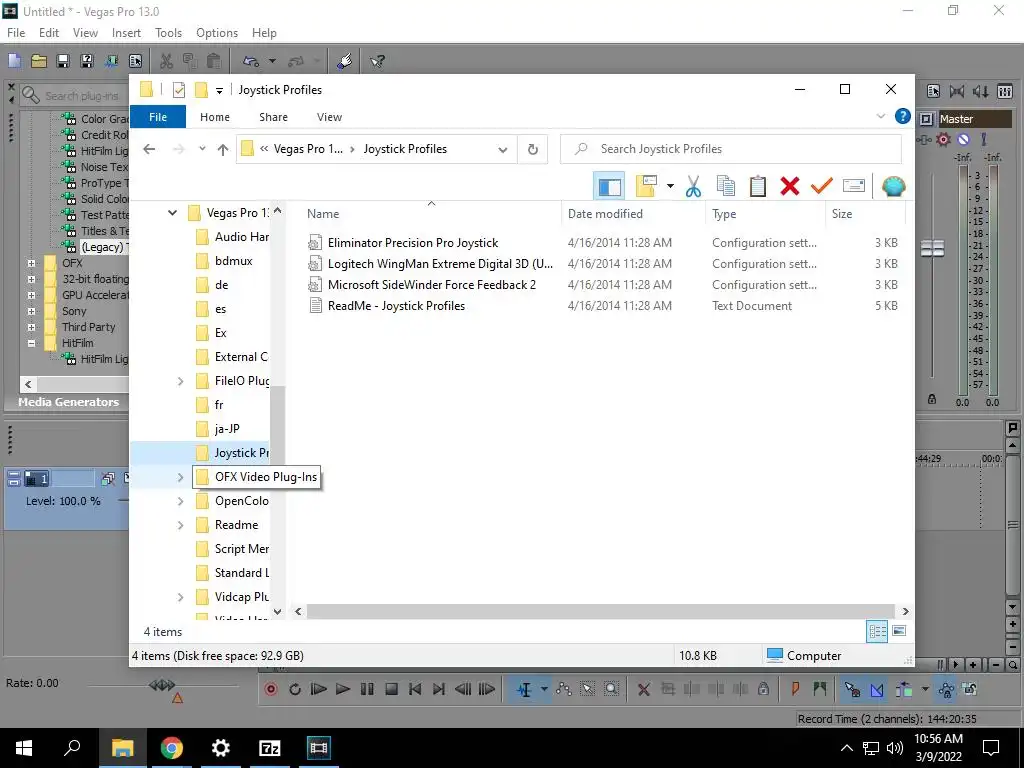Image resolution: width=1024 pixels, height=768 pixels.
Task: Click the orange checkmark icon in Explorer
Action: (x=822, y=187)
